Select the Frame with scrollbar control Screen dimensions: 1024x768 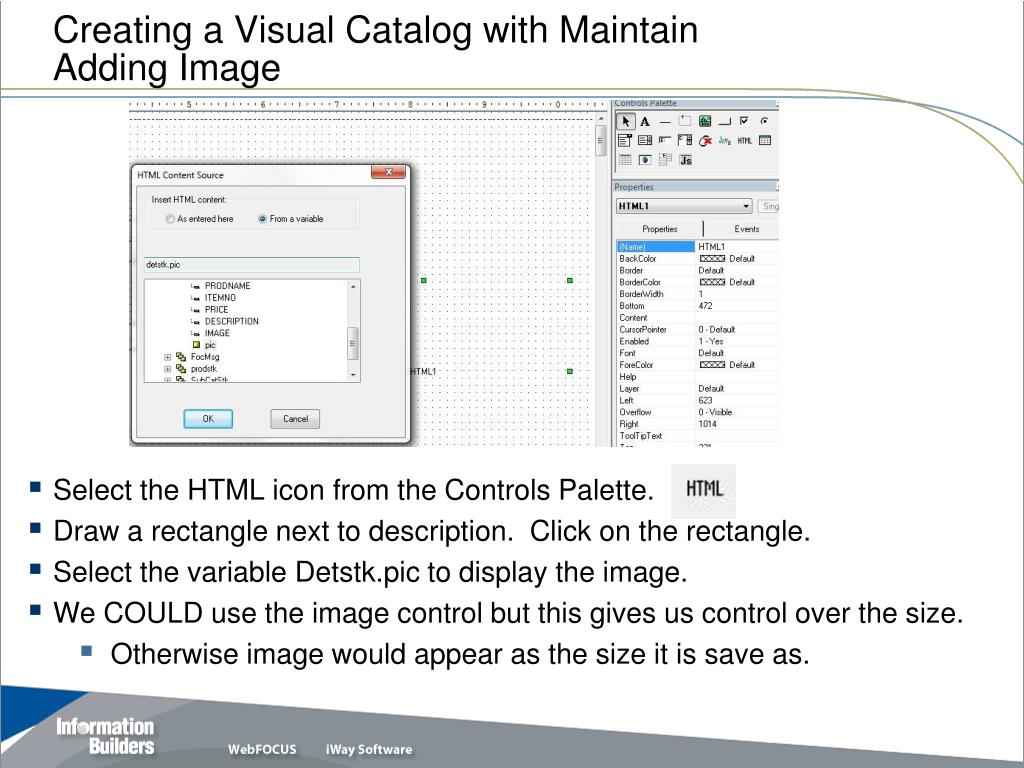pyautogui.click(x=684, y=140)
